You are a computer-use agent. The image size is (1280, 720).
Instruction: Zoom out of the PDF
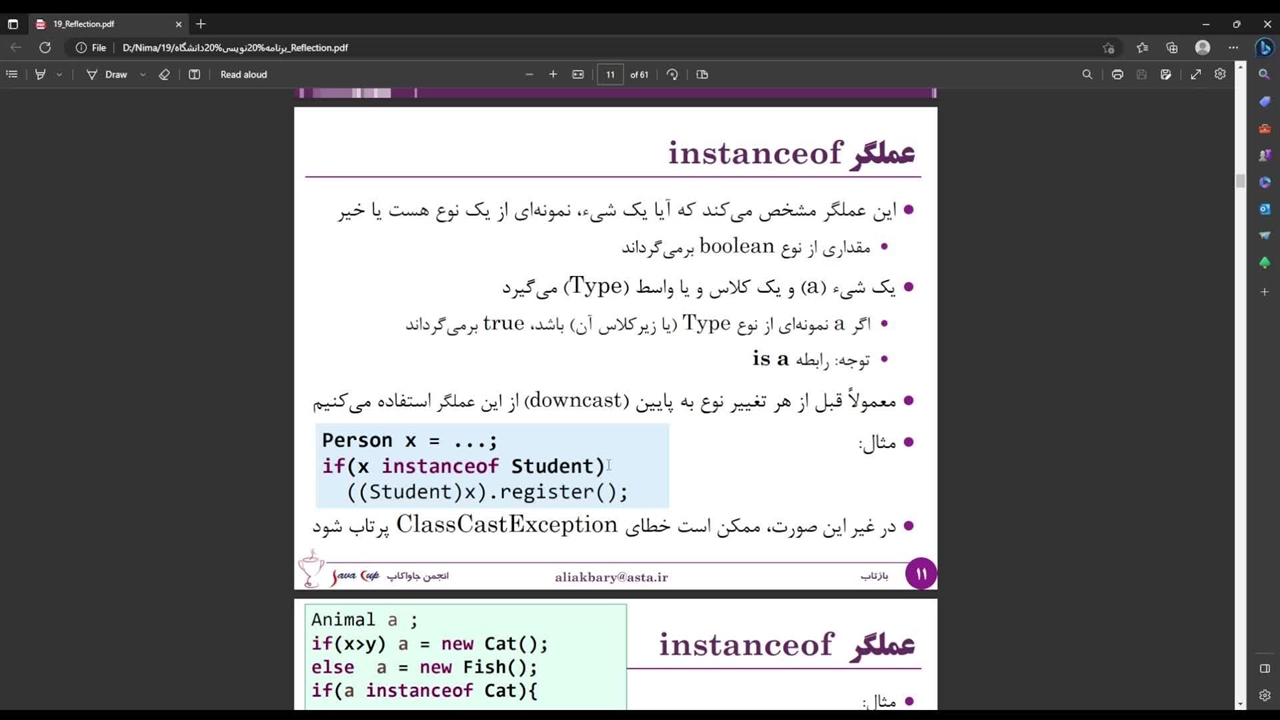point(529,74)
